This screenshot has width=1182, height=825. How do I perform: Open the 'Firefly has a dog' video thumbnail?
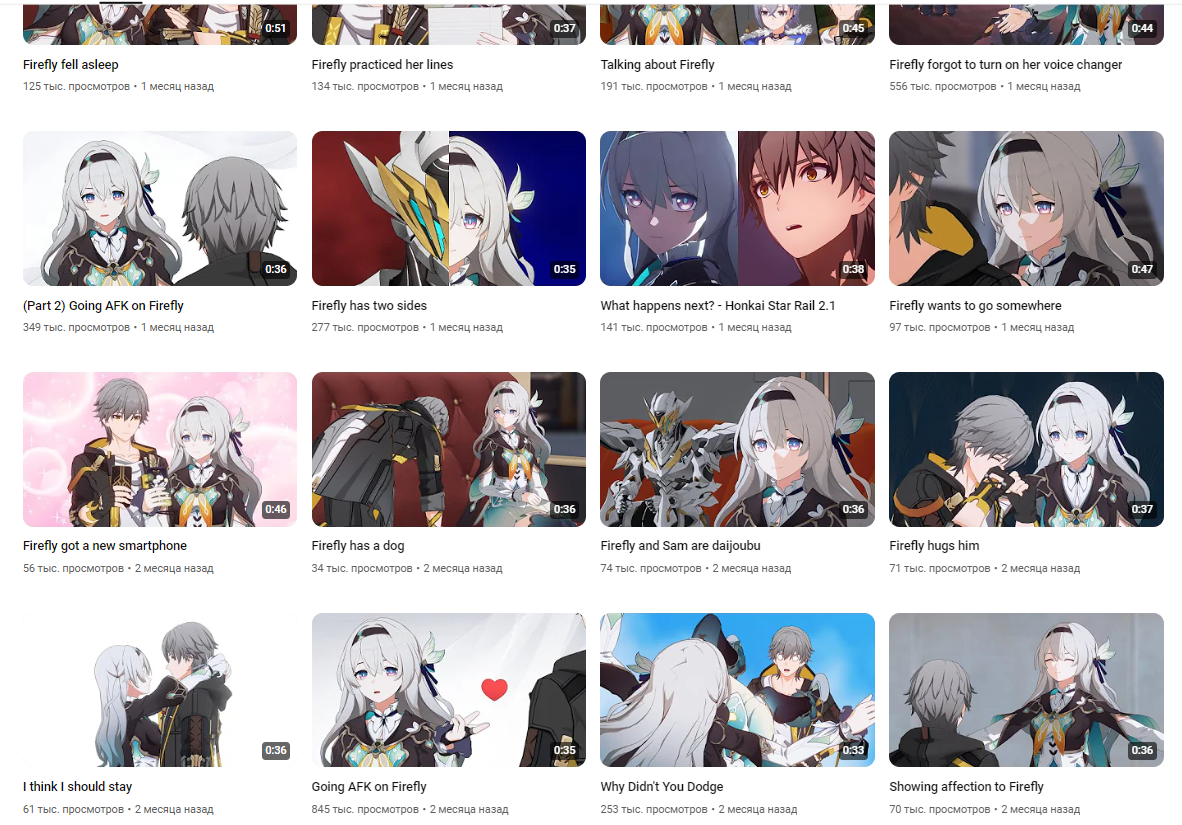click(x=449, y=449)
